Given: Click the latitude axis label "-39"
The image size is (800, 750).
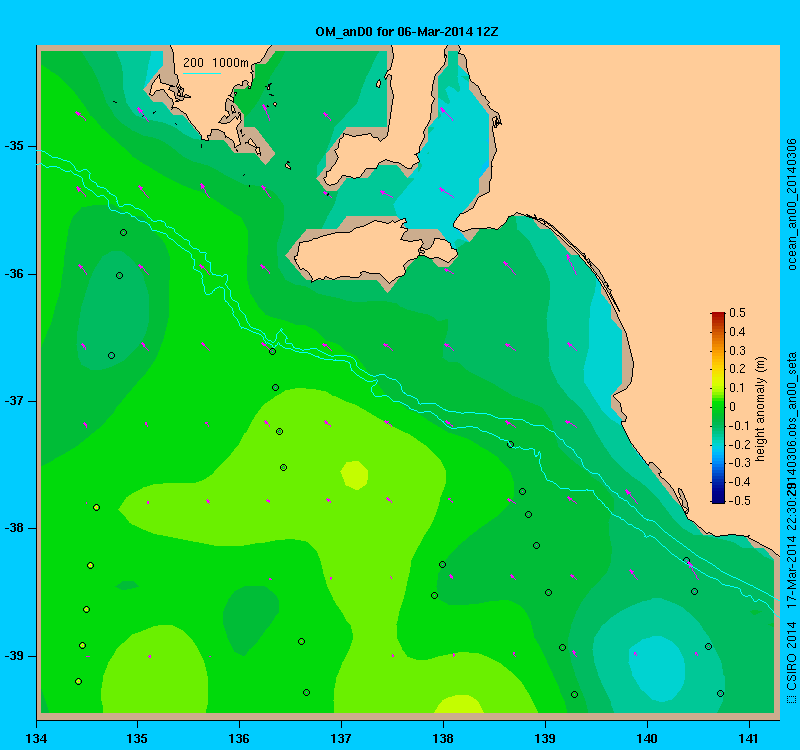Looking at the screenshot, I should click(14, 656).
